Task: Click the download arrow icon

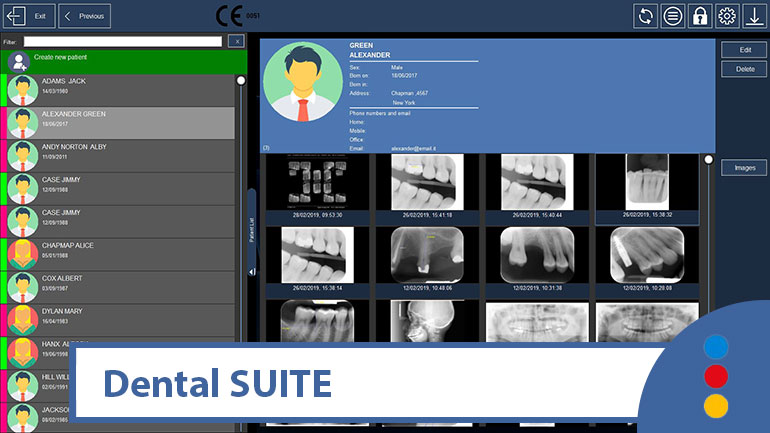Action: [x=753, y=16]
